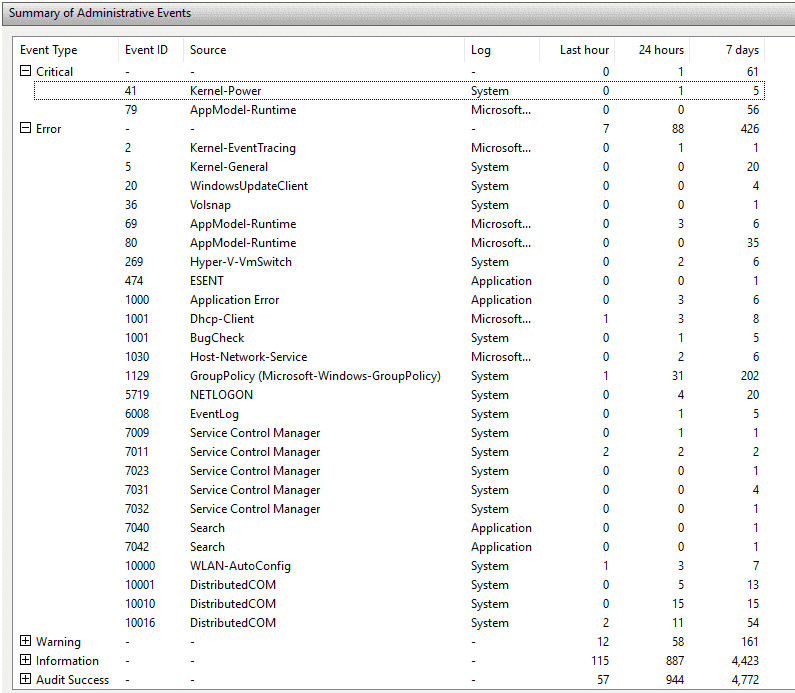Screen dimensions: 795x693
Task: Click the Critical group label
Action: coord(54,71)
